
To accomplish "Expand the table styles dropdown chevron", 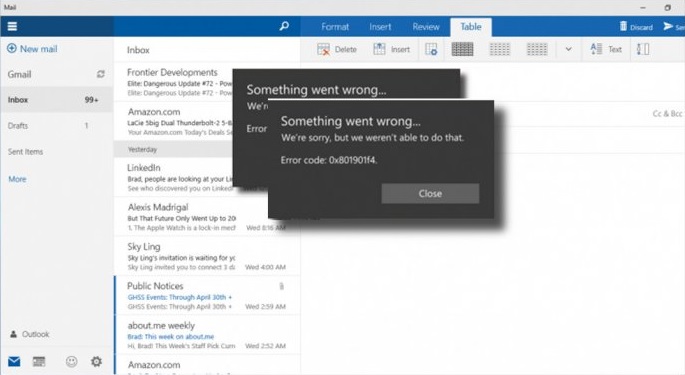I will click(x=568, y=49).
